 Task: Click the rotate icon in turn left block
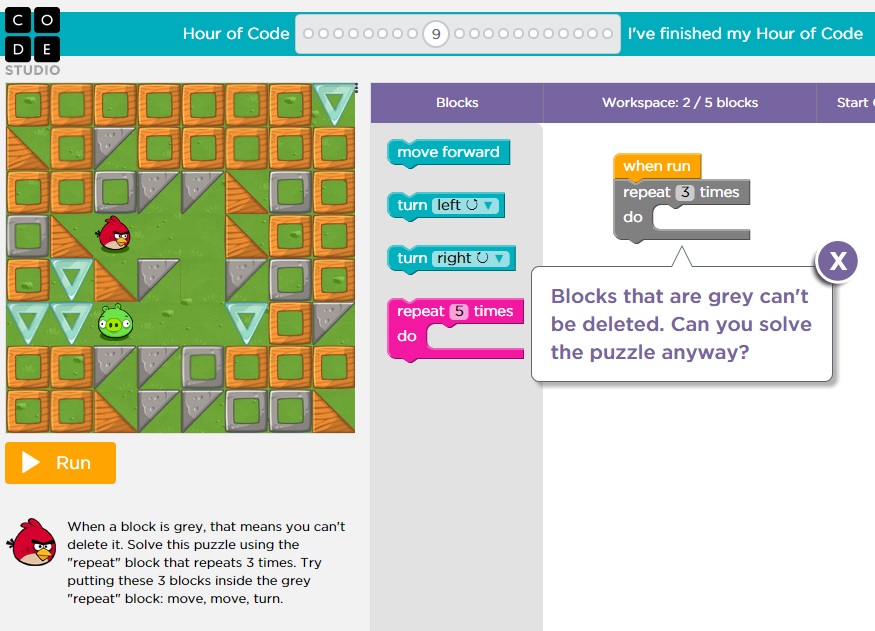[x=472, y=205]
